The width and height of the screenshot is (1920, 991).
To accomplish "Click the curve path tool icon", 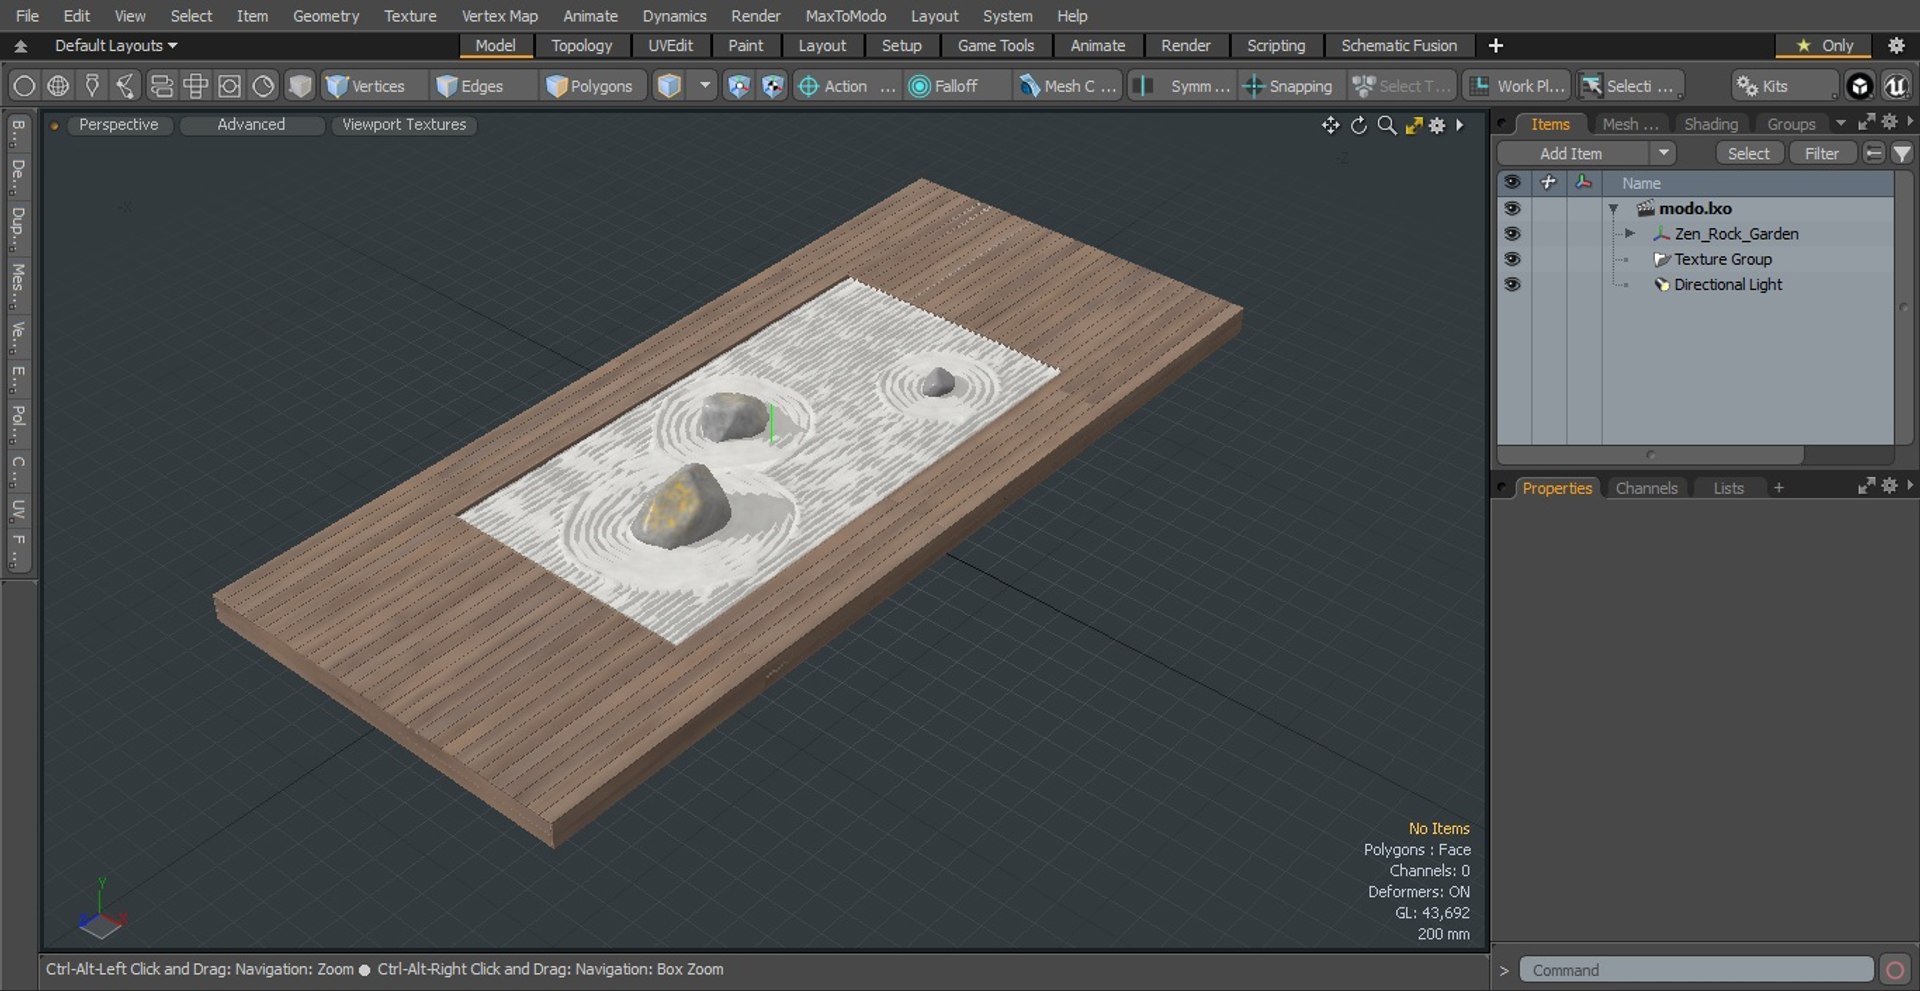I will click(x=126, y=86).
